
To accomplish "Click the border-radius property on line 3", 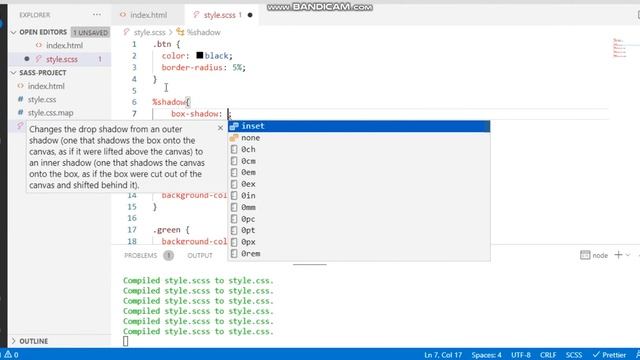I will click(191, 67).
